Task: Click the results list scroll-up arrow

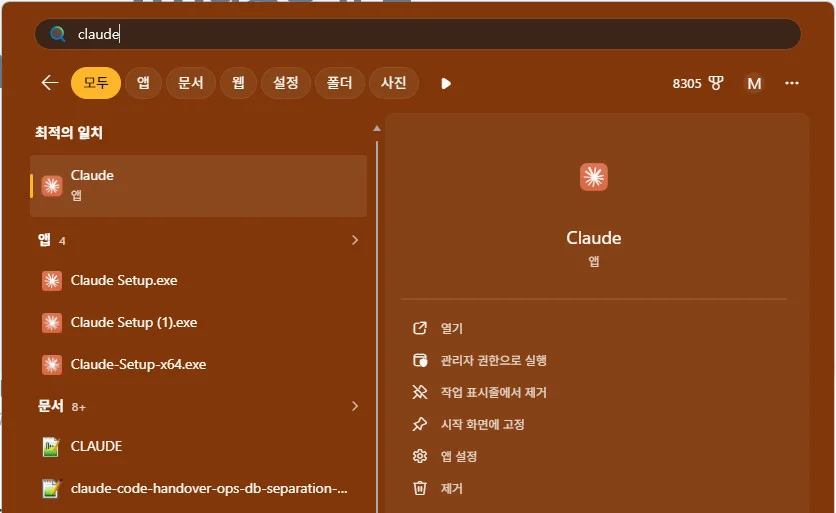Action: [x=377, y=129]
